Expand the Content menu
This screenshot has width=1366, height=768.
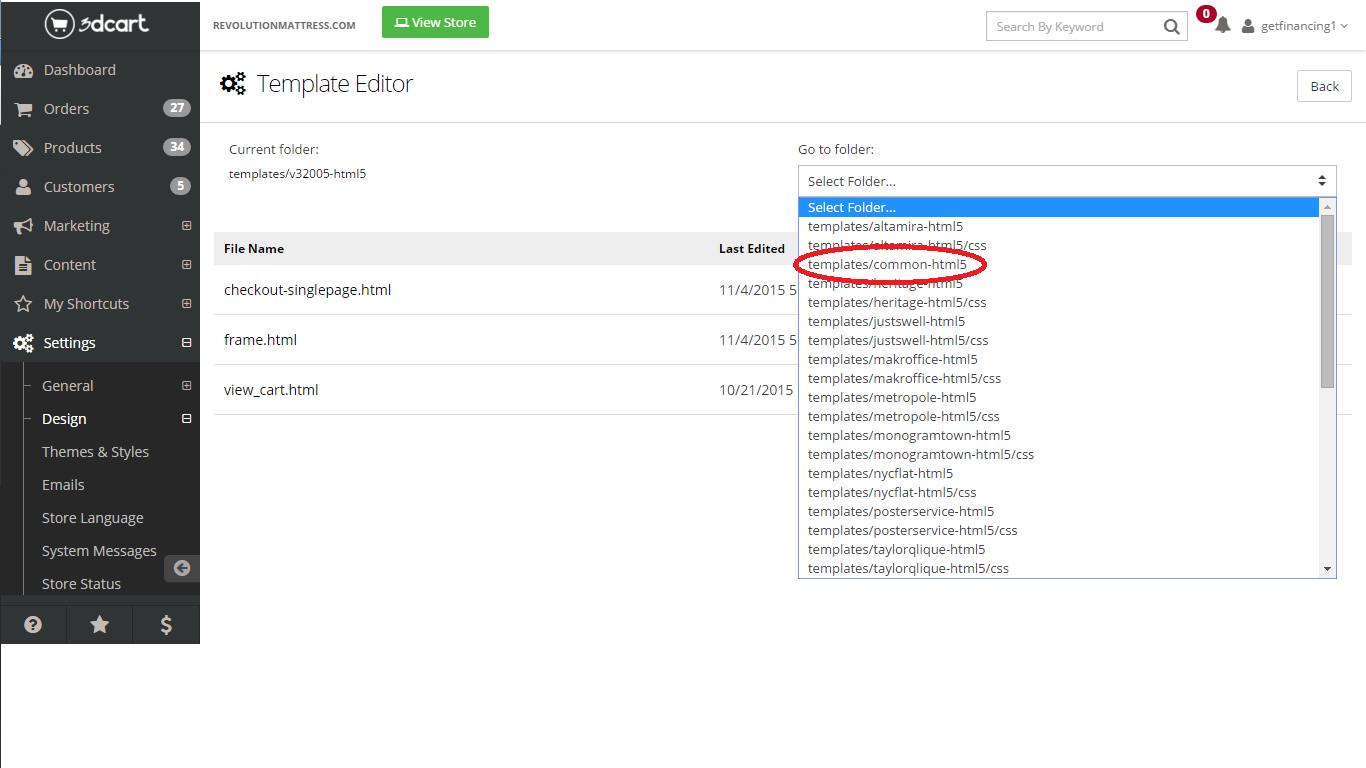click(x=186, y=265)
